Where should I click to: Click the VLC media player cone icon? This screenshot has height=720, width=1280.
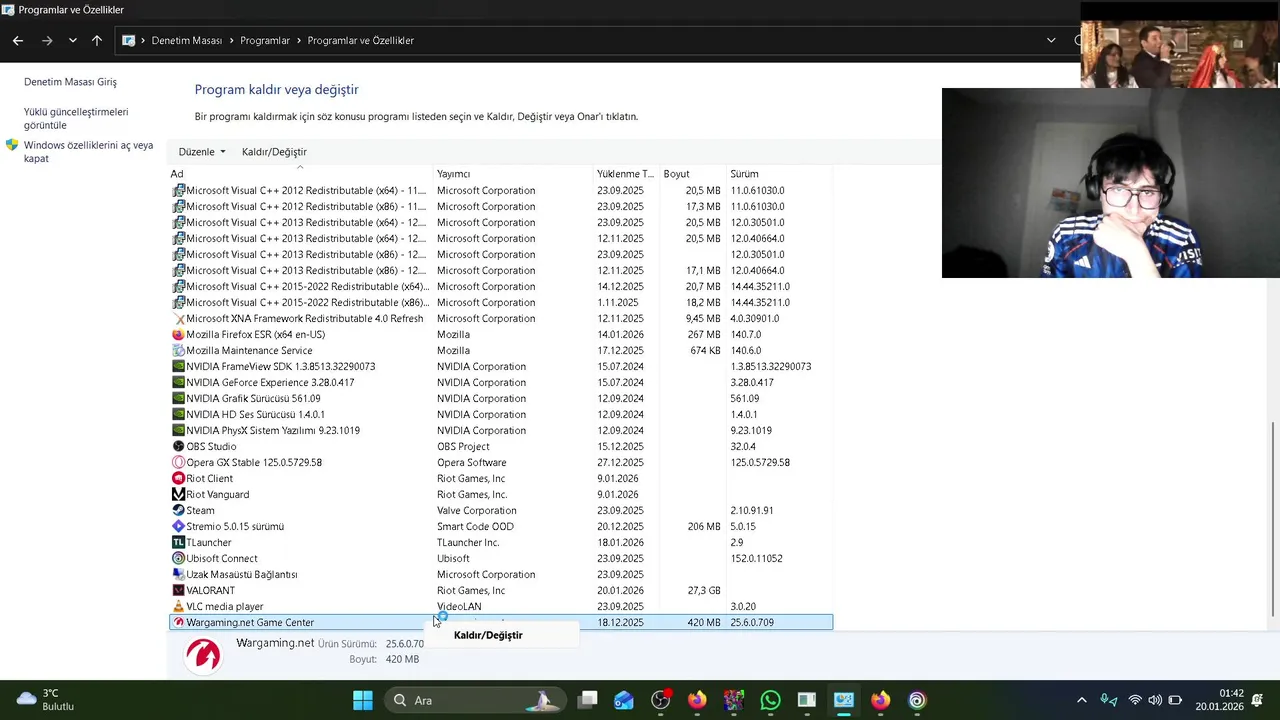179,606
